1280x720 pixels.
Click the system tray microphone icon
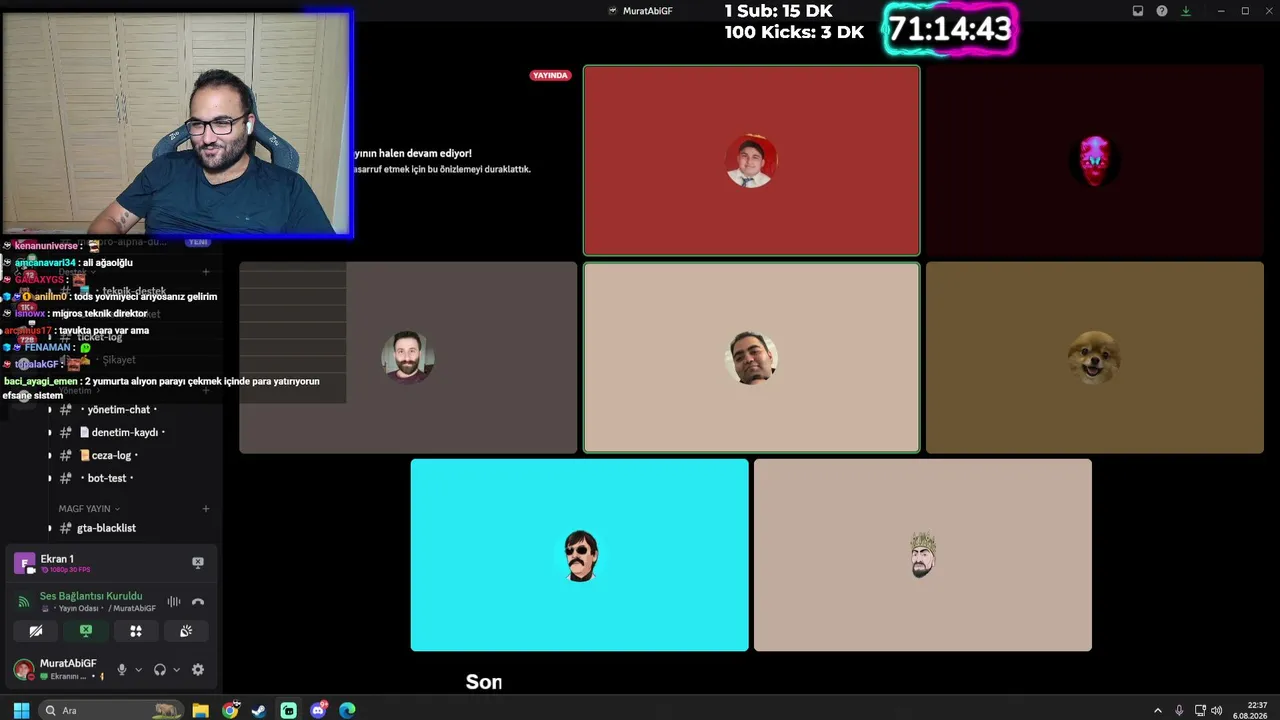click(x=1179, y=710)
